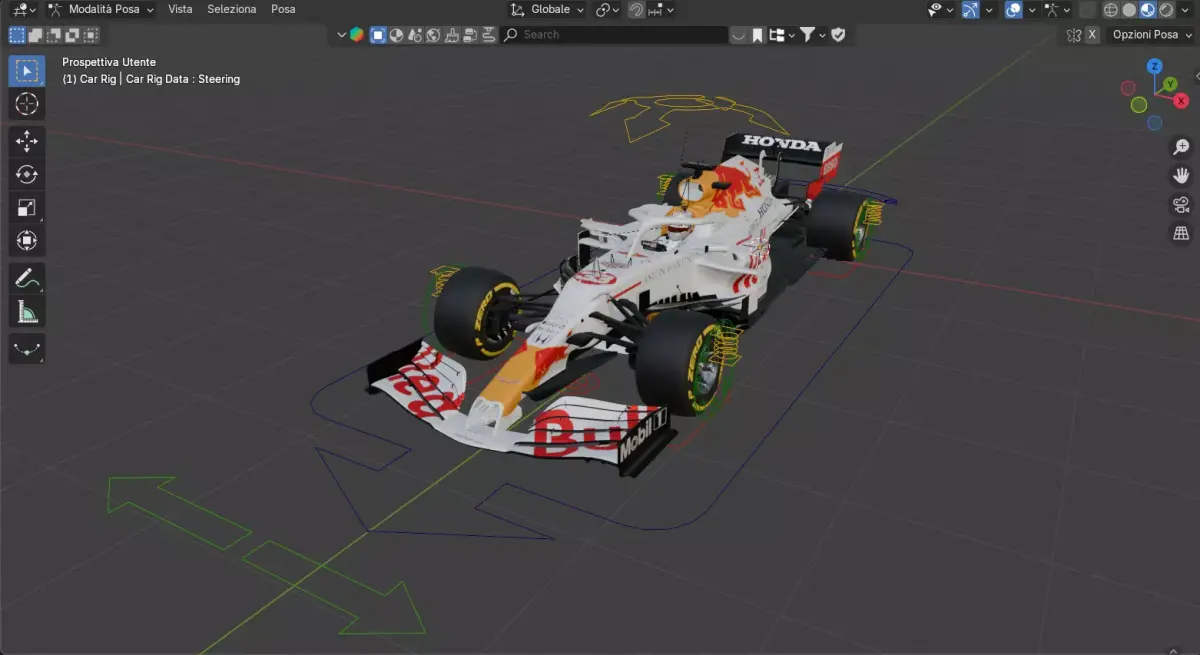Select the Rotate tool
This screenshot has height=655, width=1200.
point(27,174)
